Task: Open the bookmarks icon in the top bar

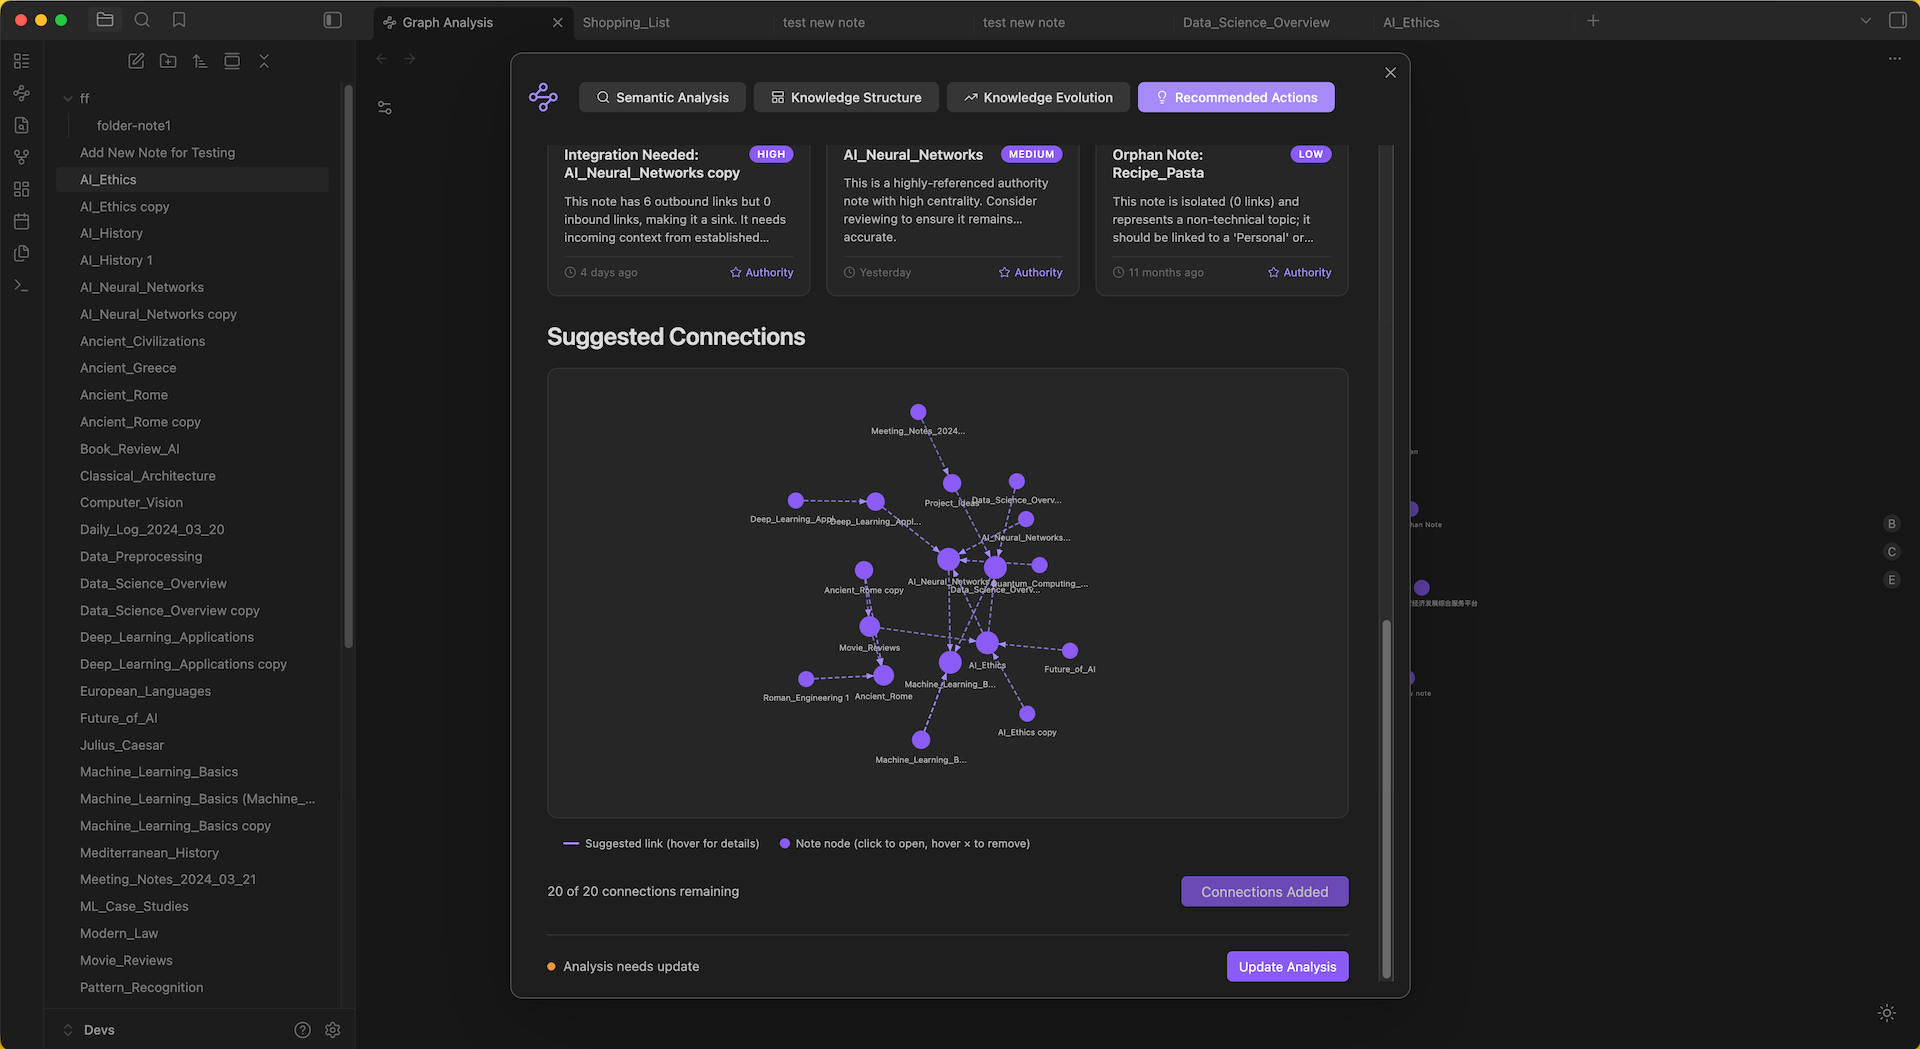Action: (179, 20)
